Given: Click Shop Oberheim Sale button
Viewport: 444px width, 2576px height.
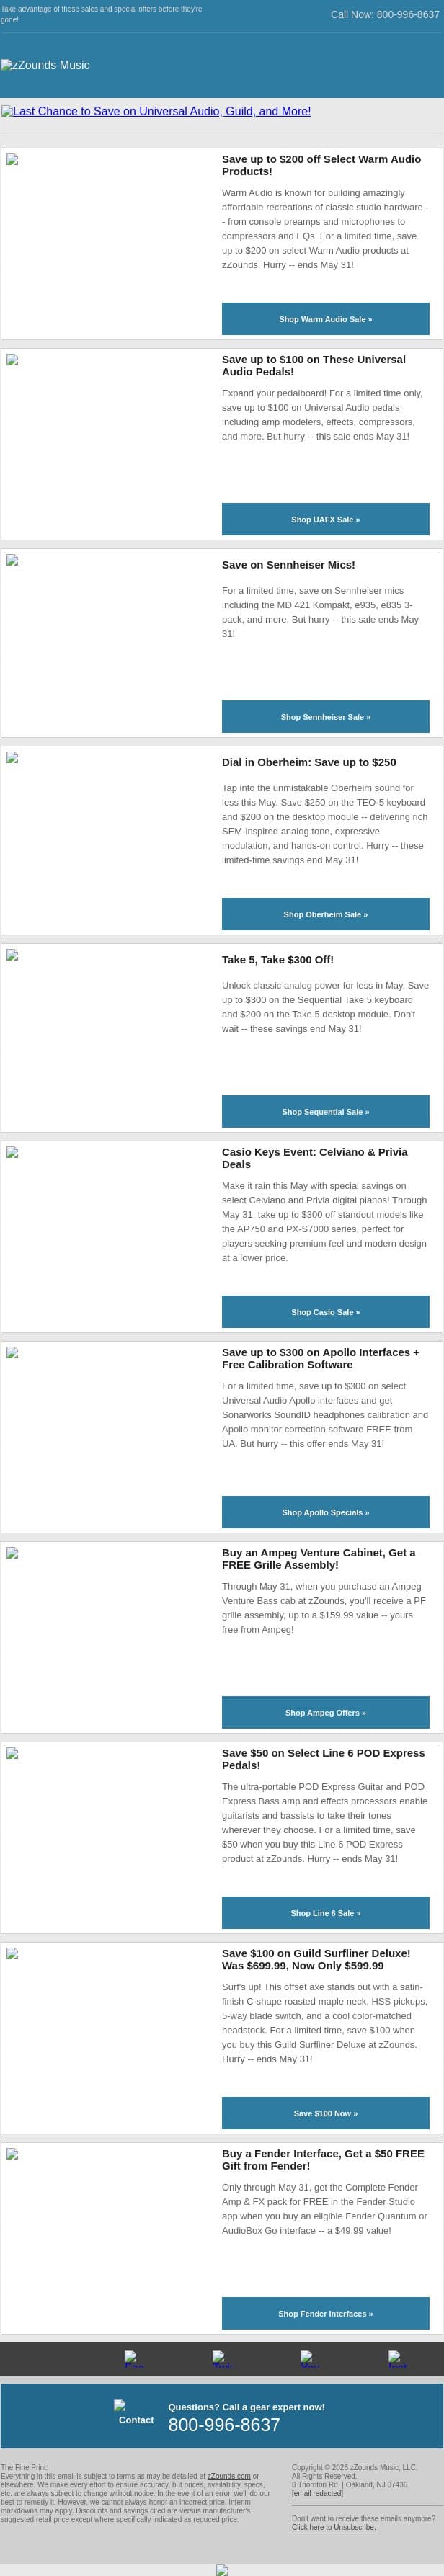Looking at the screenshot, I should click(325, 914).
